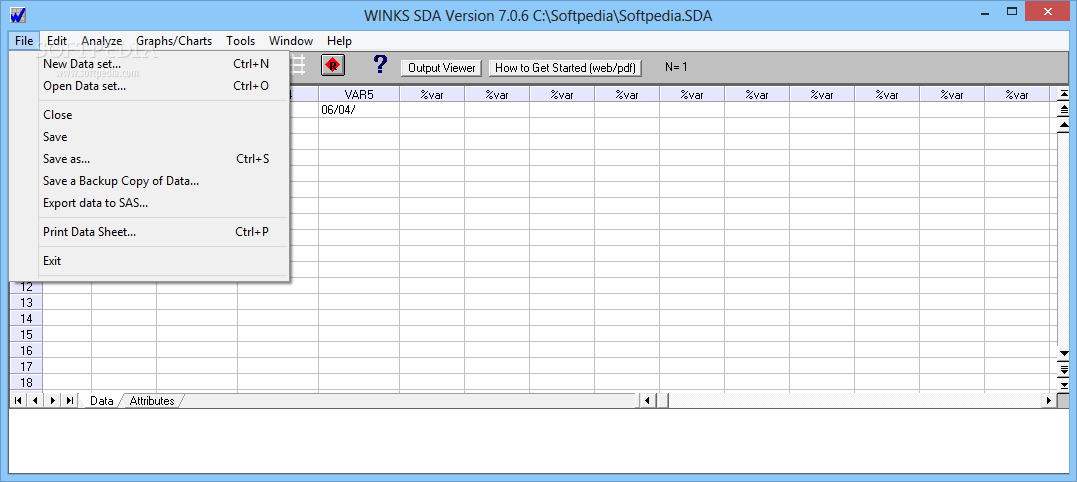
Task: Open the Analyze menu
Action: (x=102, y=41)
